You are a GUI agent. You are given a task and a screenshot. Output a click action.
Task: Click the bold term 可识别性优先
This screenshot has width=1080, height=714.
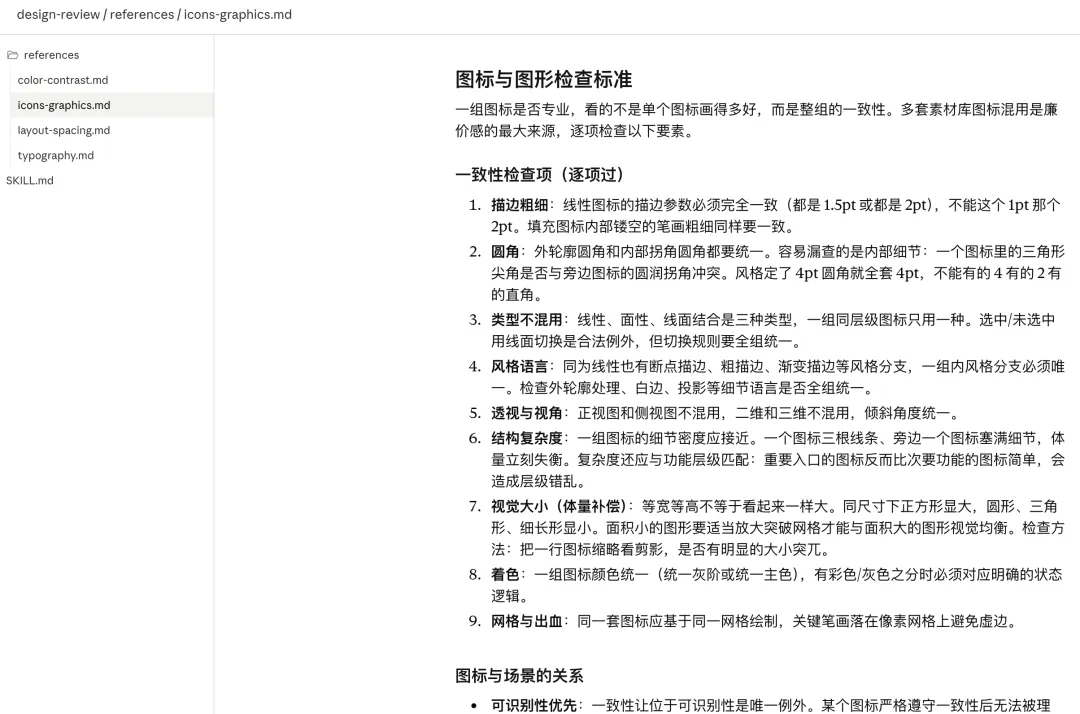click(x=534, y=706)
